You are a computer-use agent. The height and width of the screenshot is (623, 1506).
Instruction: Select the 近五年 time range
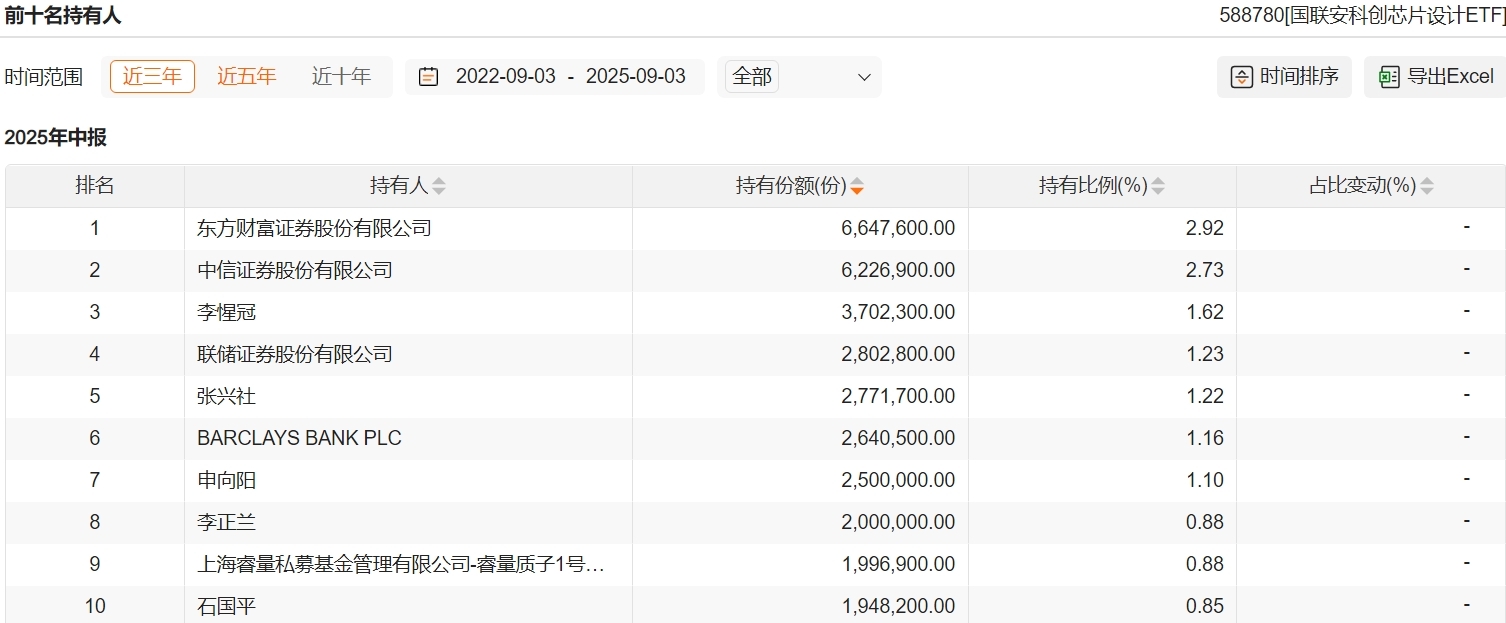click(x=246, y=76)
